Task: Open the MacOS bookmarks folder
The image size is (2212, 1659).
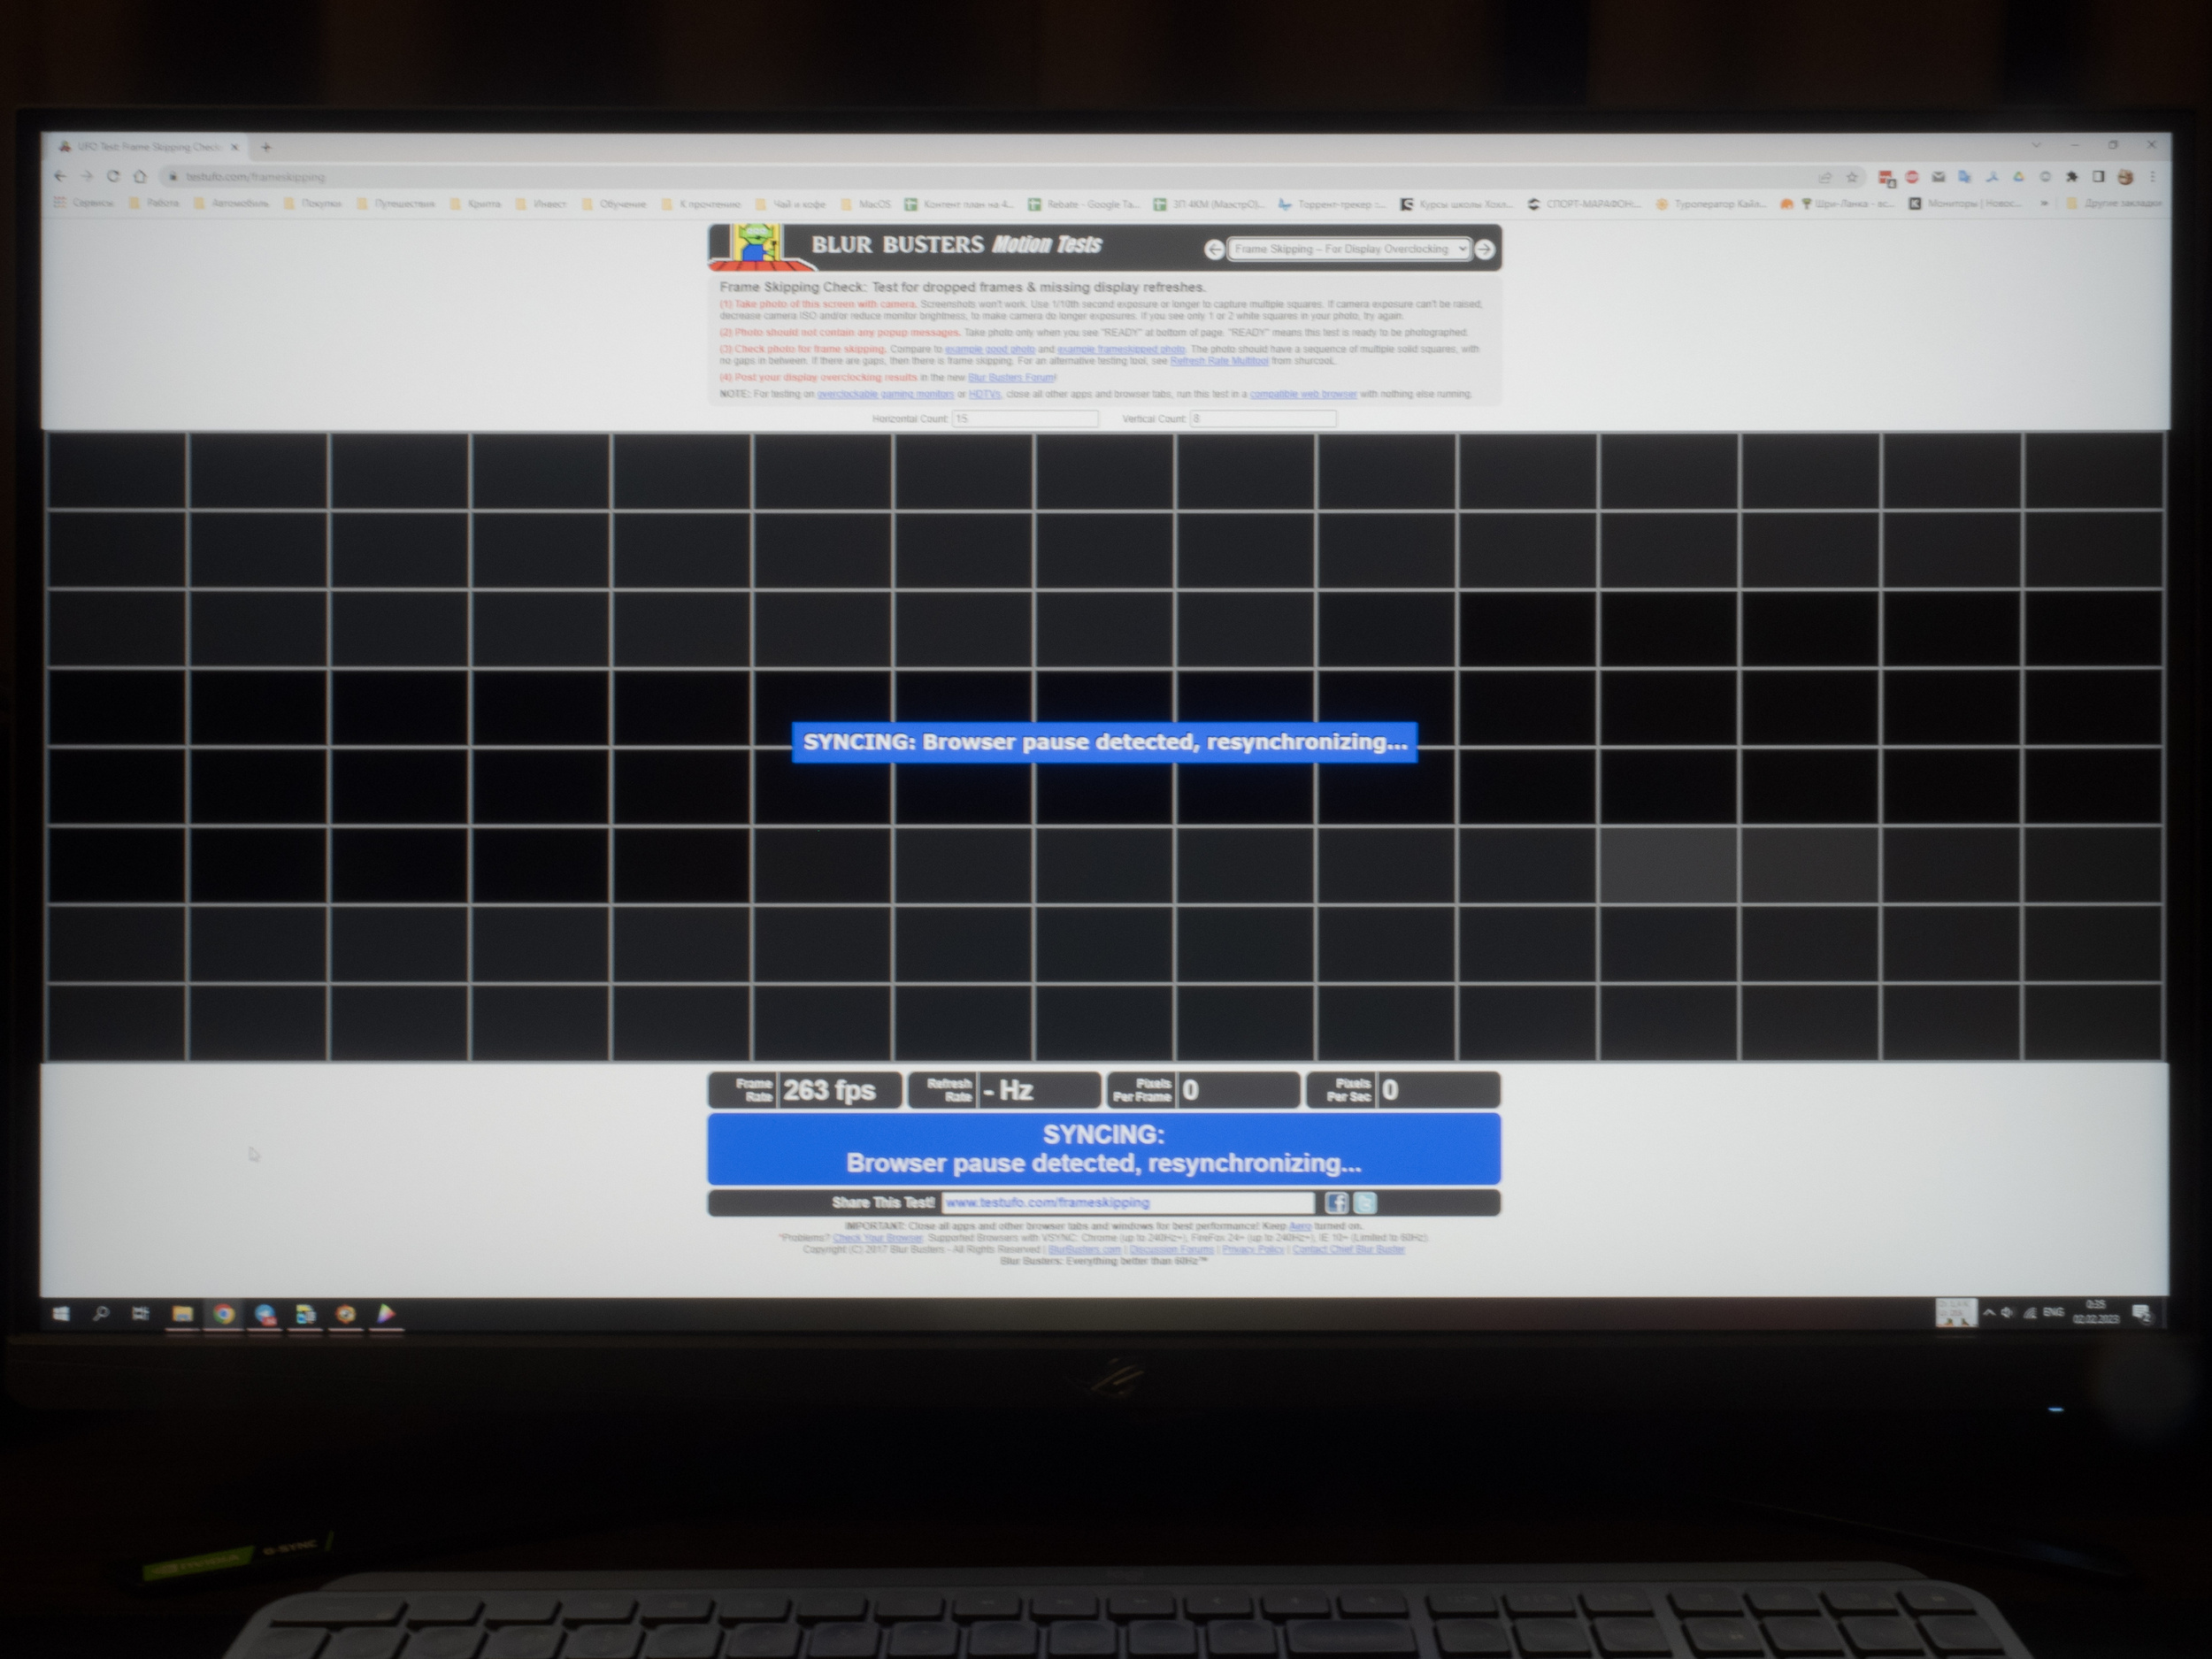Action: (x=865, y=204)
